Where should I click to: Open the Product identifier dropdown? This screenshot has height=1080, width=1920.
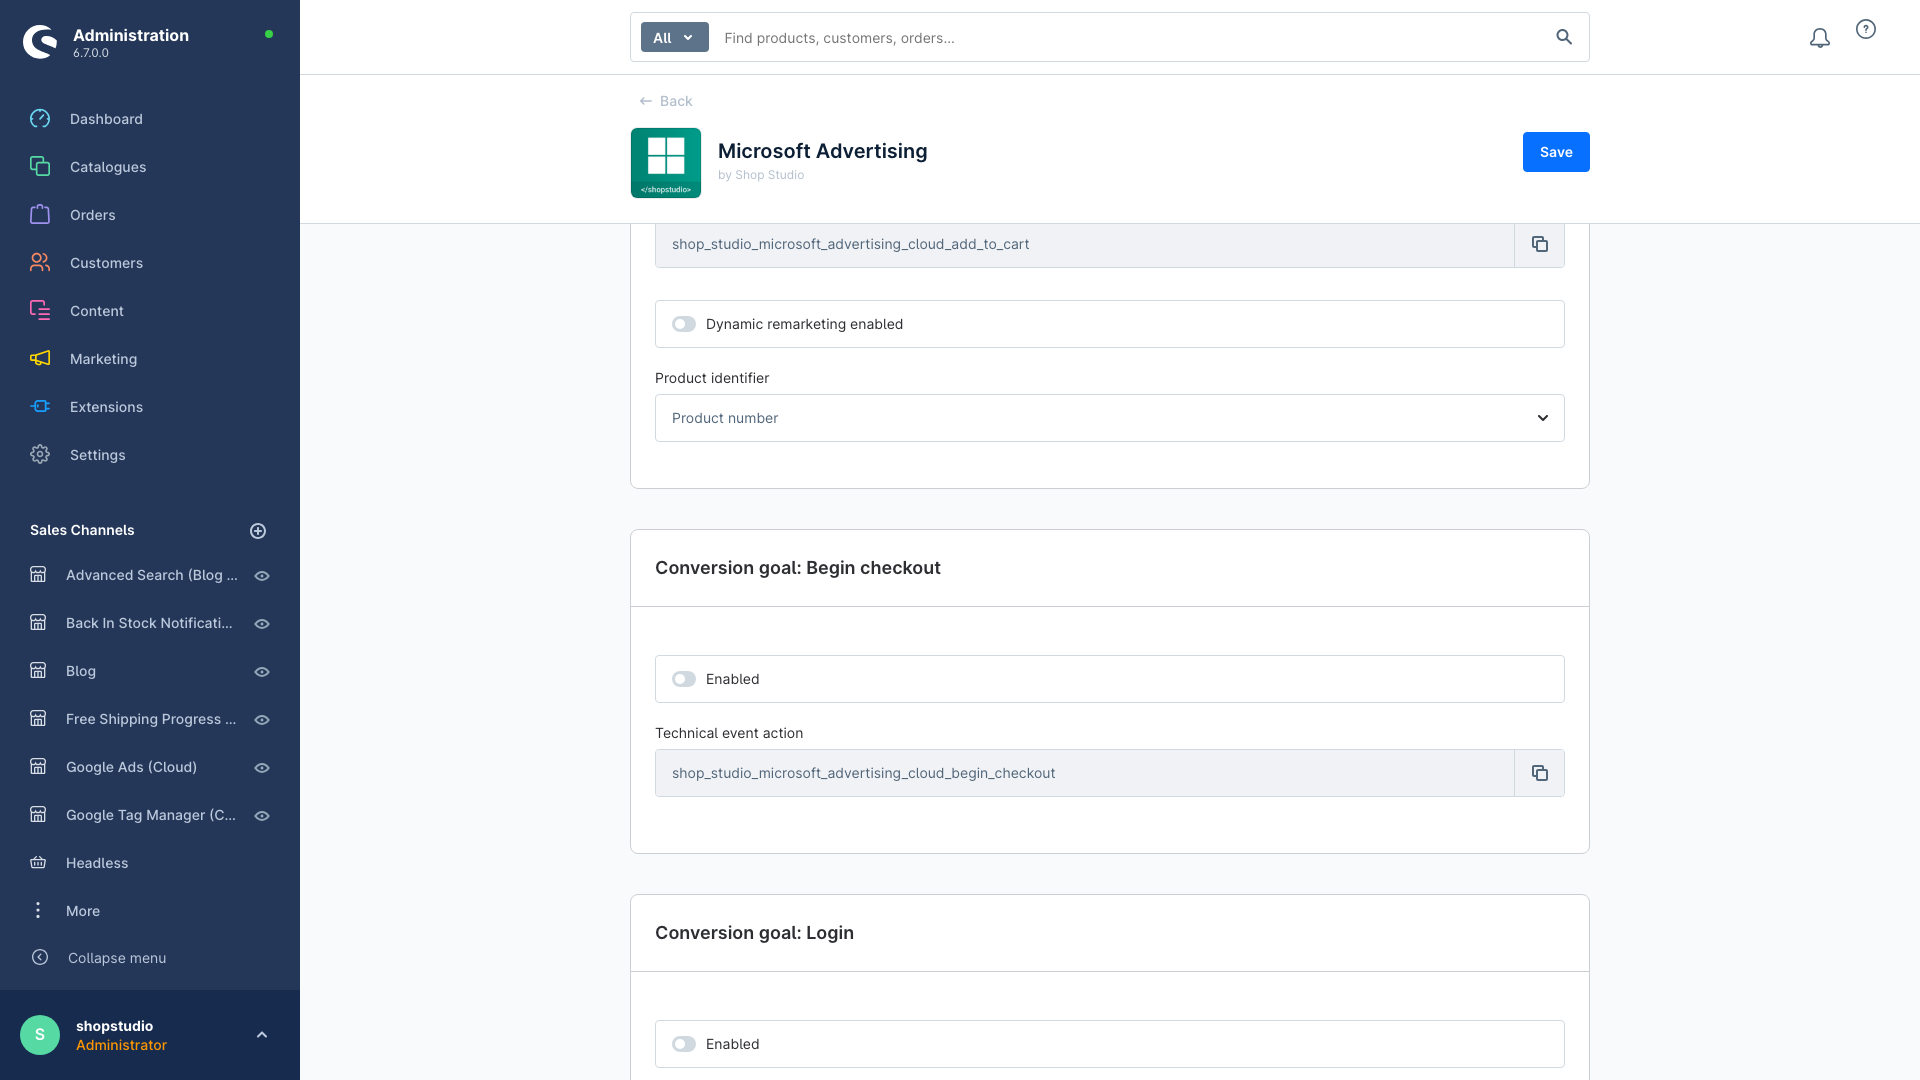click(x=1110, y=418)
